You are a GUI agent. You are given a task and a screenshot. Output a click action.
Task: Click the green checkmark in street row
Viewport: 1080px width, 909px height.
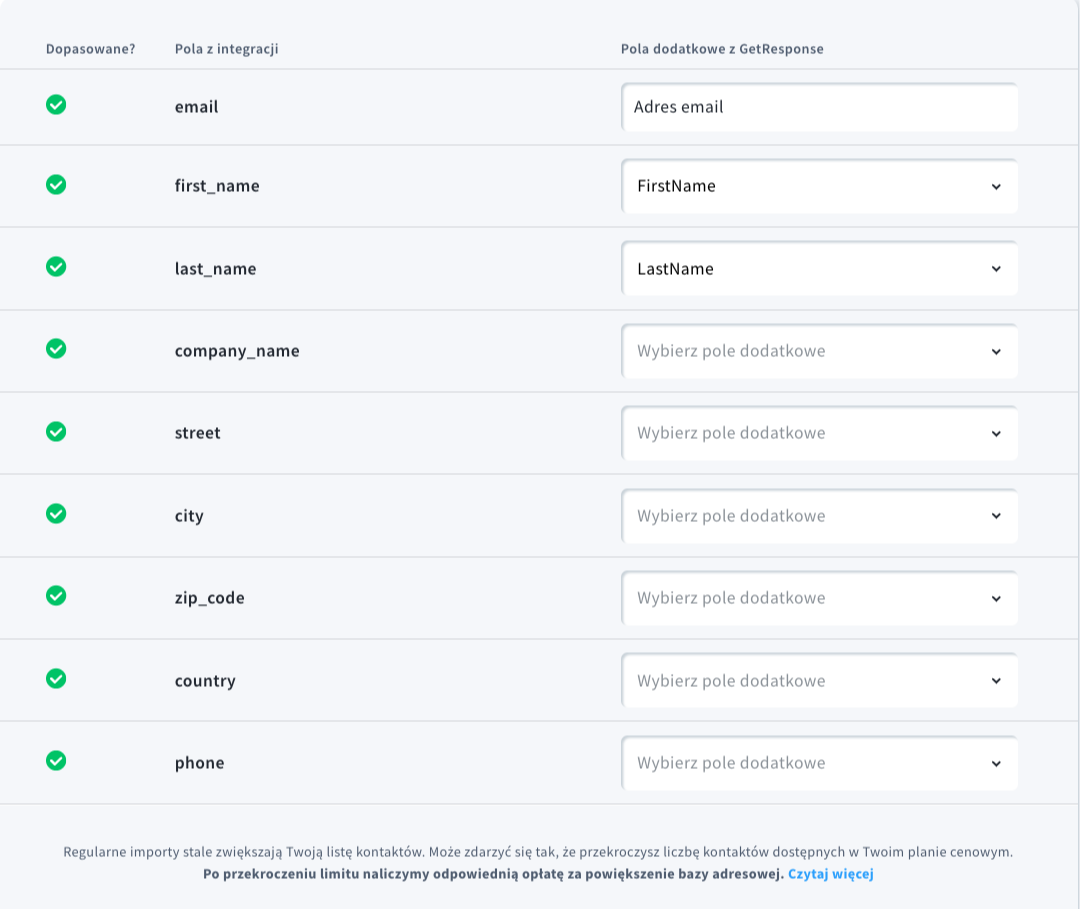pos(56,431)
